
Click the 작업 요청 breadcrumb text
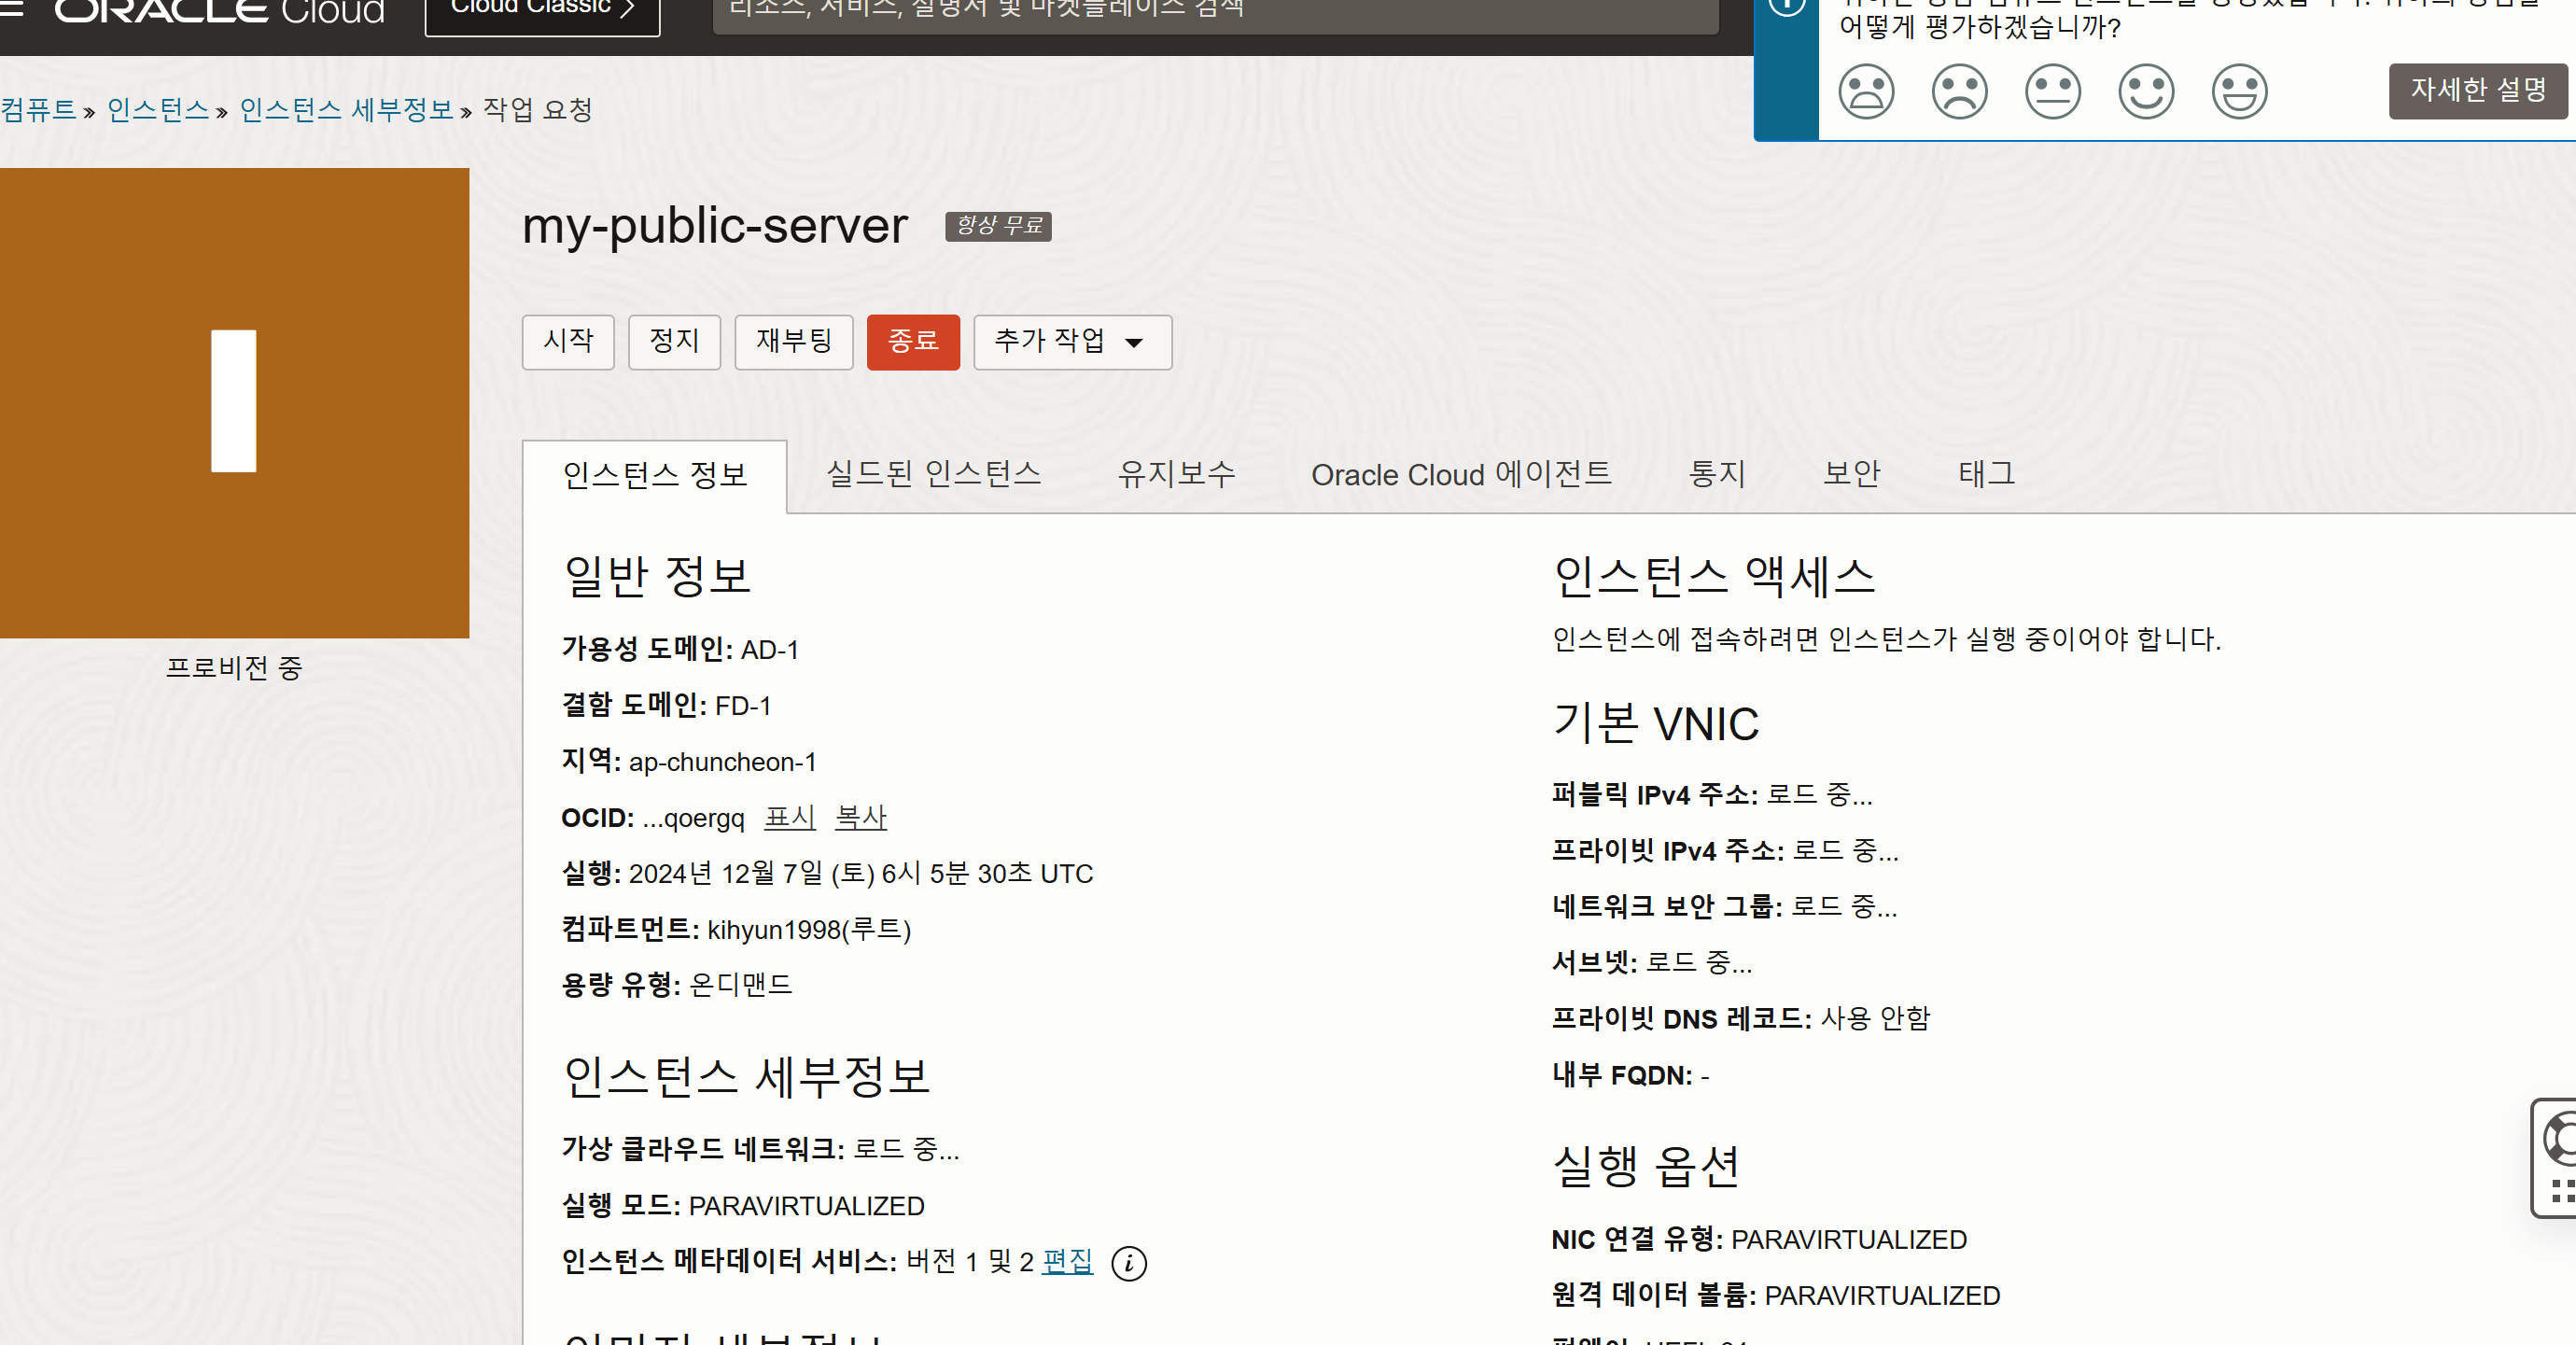coord(538,109)
